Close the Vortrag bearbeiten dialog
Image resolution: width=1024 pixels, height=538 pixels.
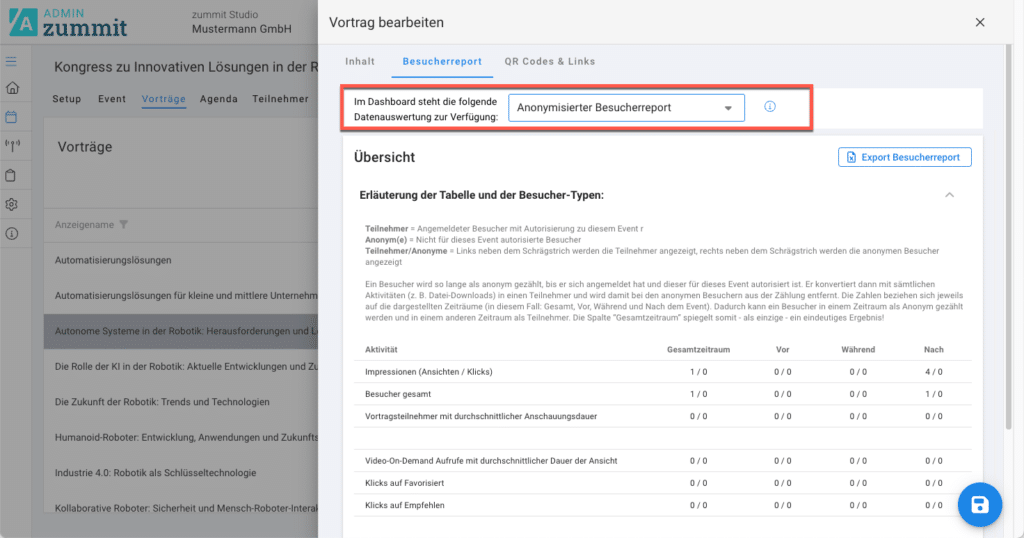pos(980,22)
